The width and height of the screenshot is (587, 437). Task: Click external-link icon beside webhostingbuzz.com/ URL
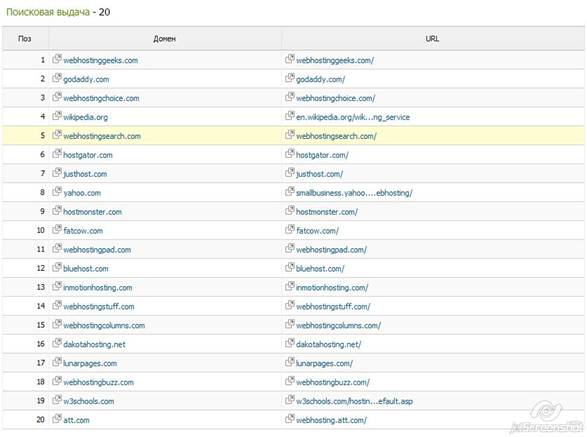(289, 381)
